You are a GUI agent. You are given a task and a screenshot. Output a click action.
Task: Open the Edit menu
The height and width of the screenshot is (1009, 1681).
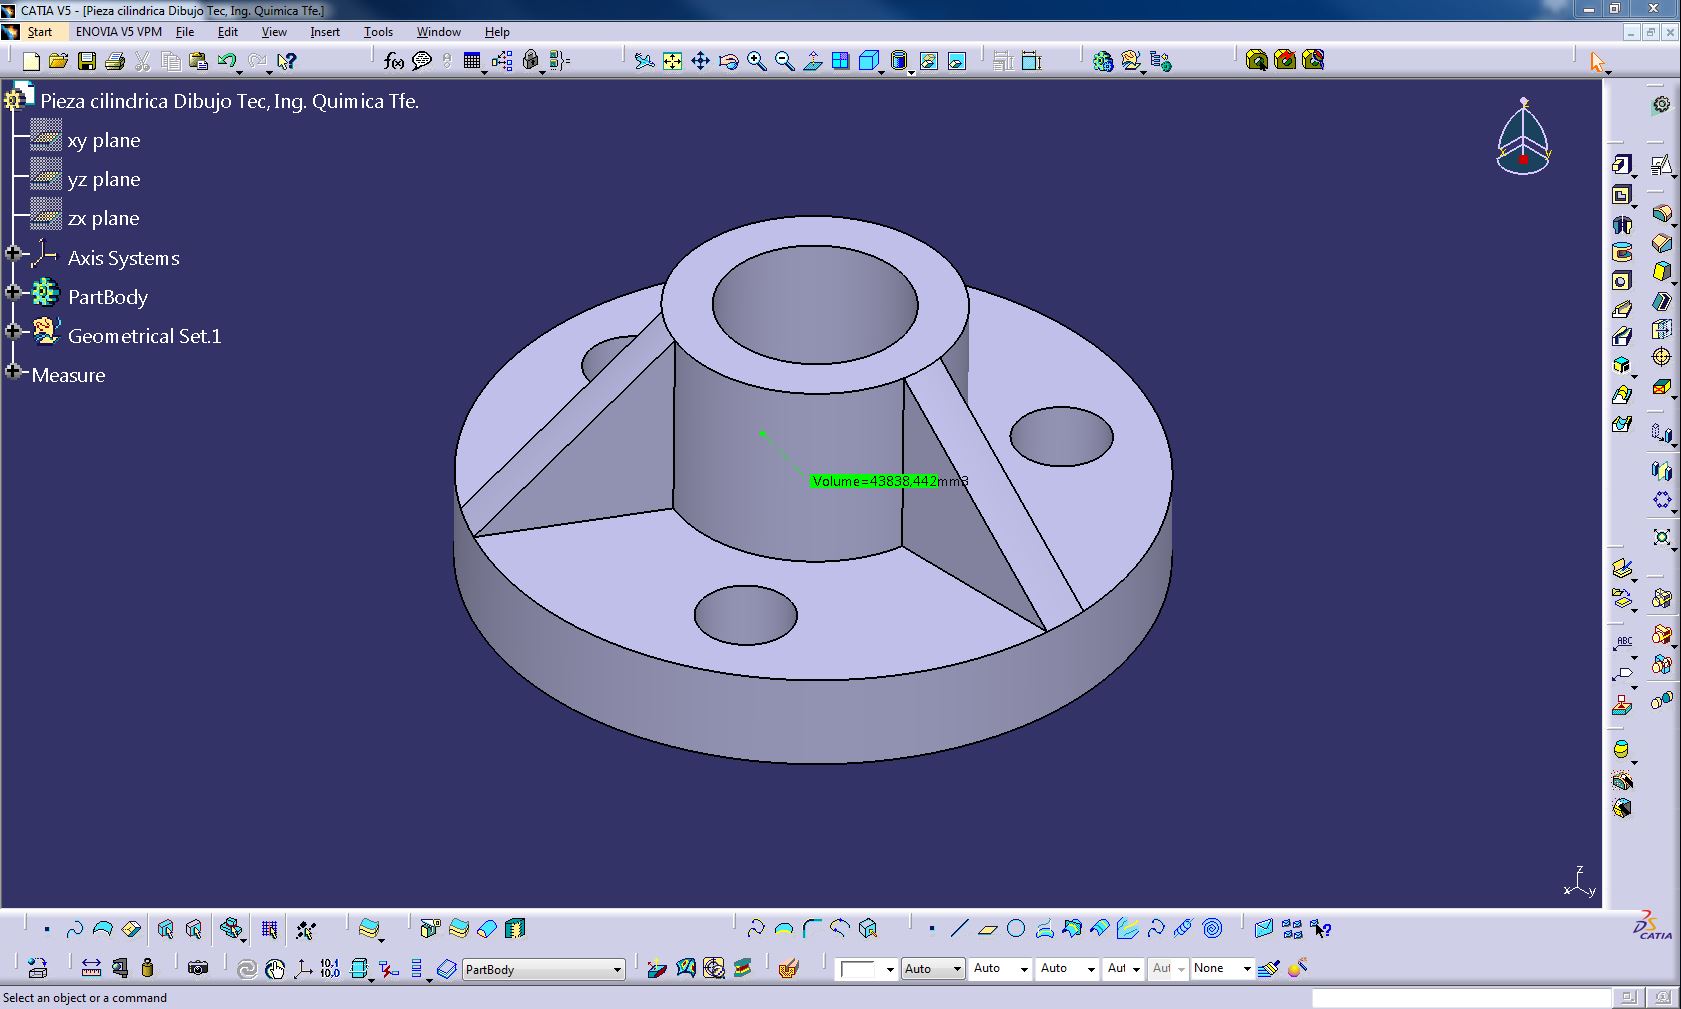[228, 32]
